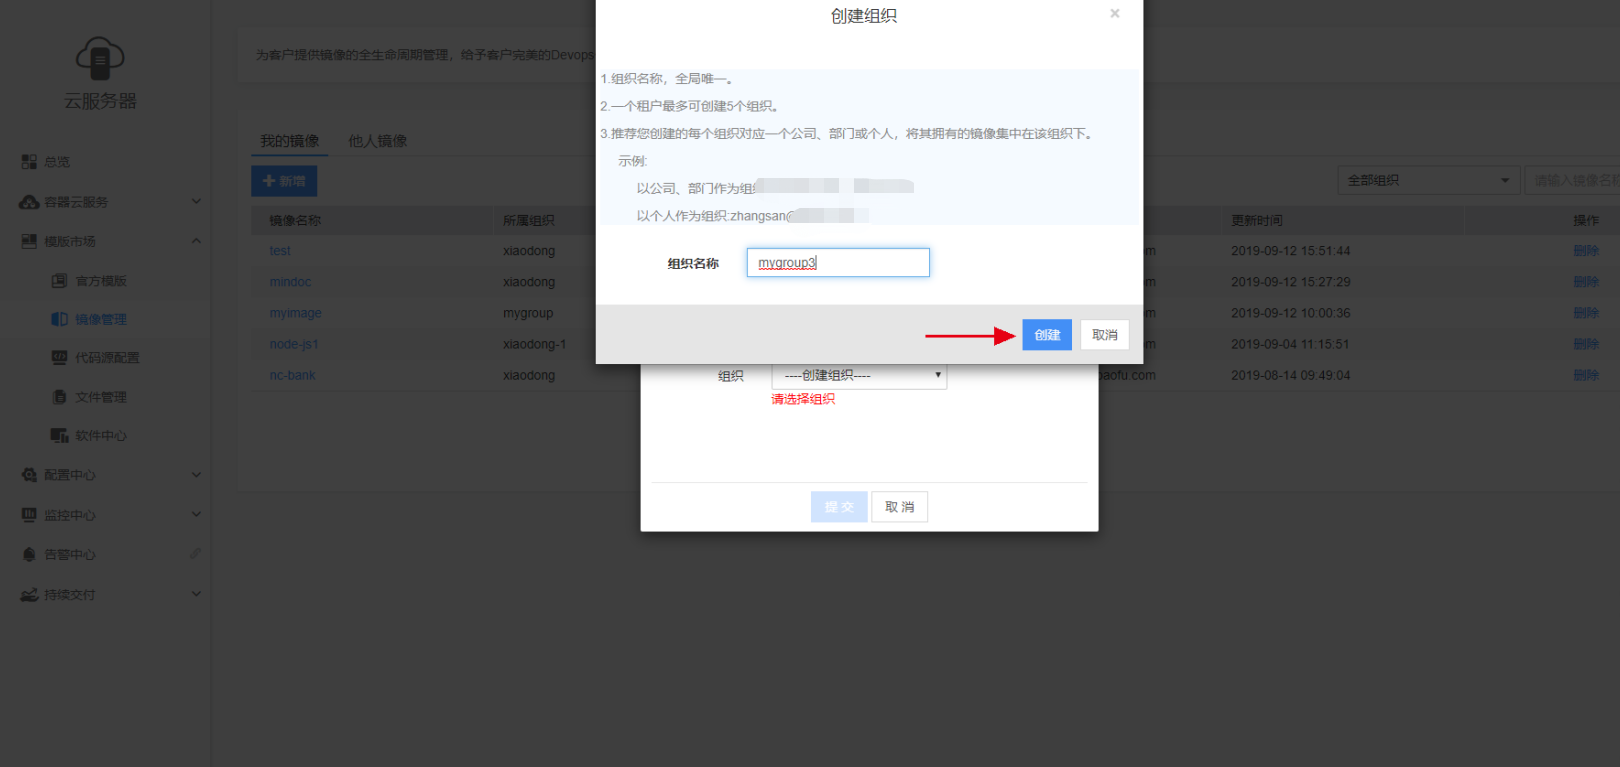
Task: Click link icon beside 告警中心
Action: pos(196,553)
